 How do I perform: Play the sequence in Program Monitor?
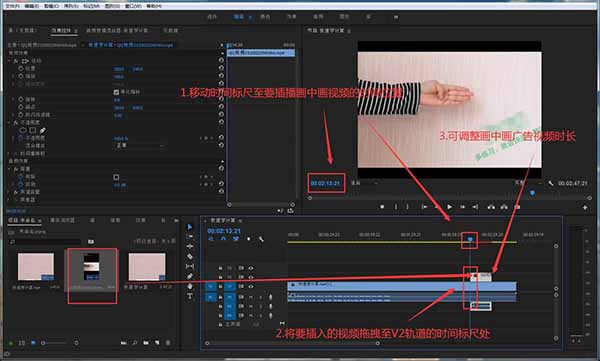[450, 207]
